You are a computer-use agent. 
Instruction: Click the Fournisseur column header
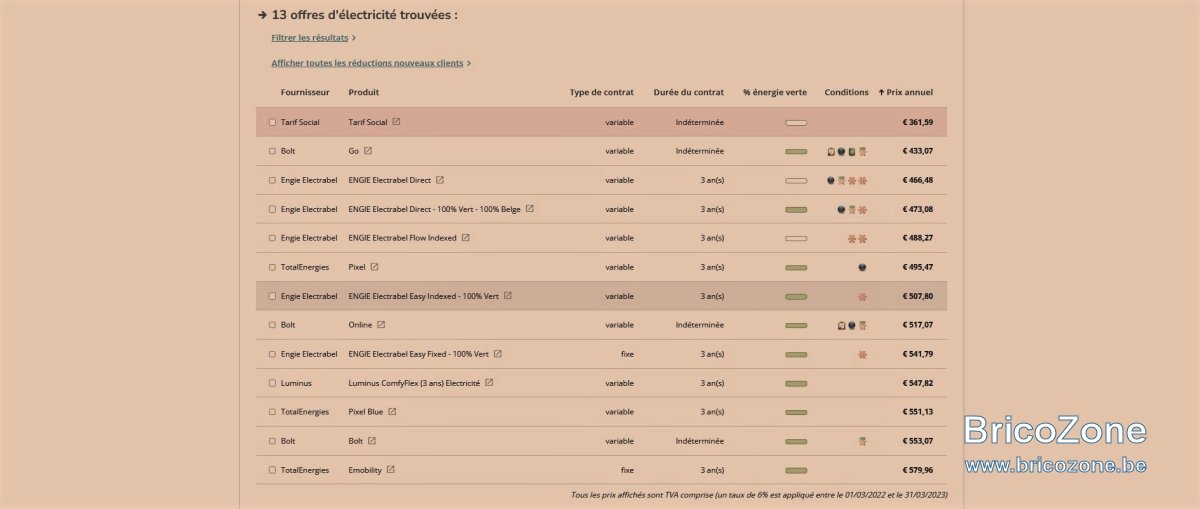point(305,92)
